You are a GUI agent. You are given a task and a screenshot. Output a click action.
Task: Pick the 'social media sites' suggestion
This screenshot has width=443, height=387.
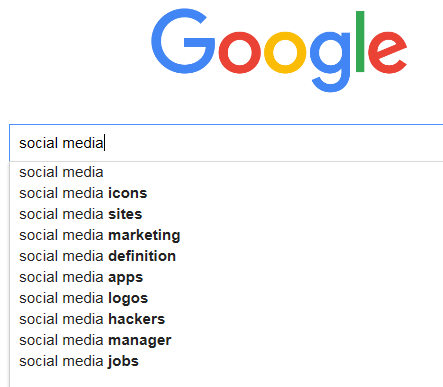pos(226,214)
